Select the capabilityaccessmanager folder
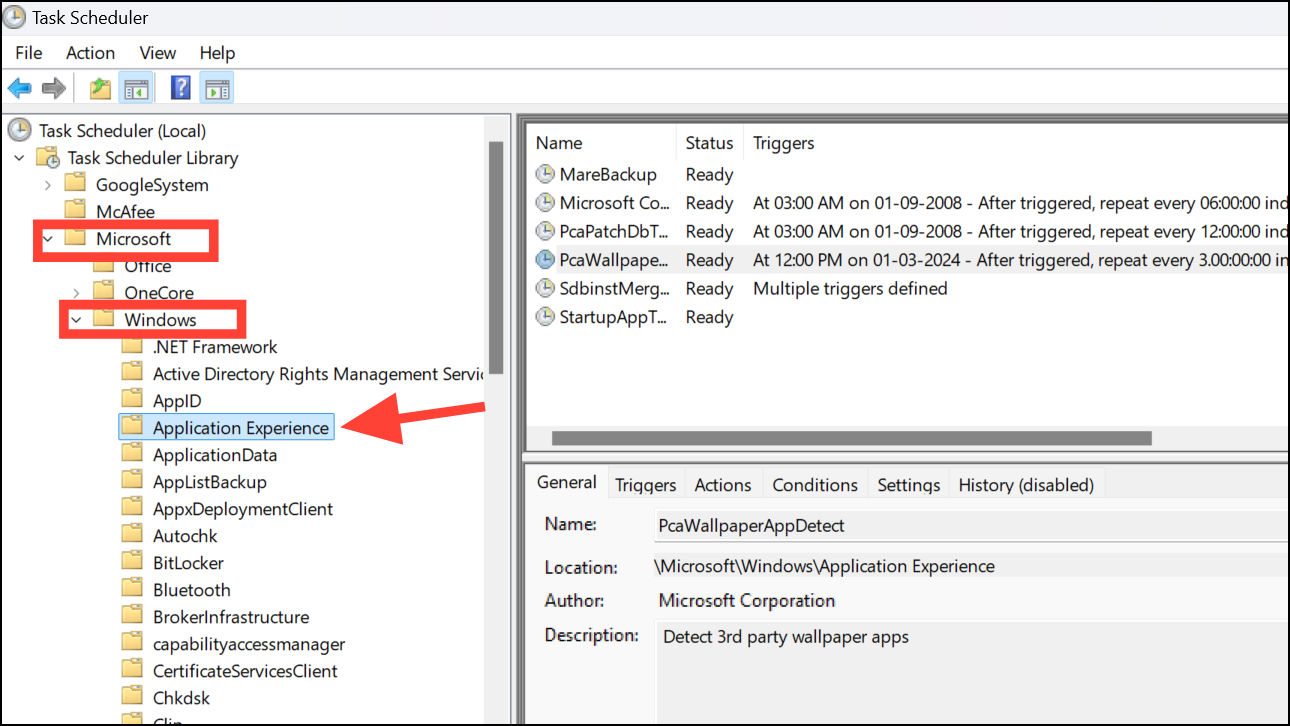 pyautogui.click(x=249, y=644)
